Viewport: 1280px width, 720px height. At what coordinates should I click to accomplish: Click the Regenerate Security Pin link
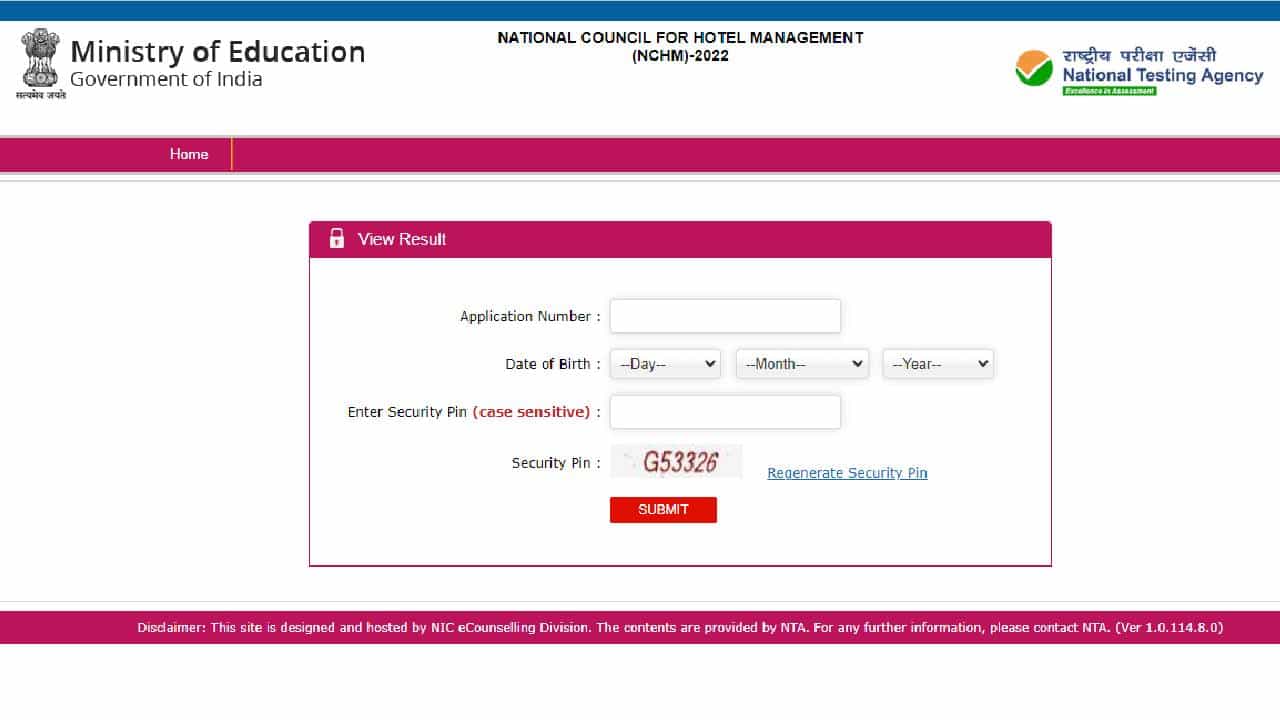pyautogui.click(x=847, y=473)
